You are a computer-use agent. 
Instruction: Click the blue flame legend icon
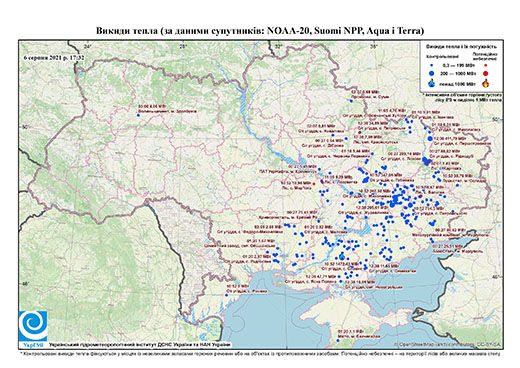point(432,83)
